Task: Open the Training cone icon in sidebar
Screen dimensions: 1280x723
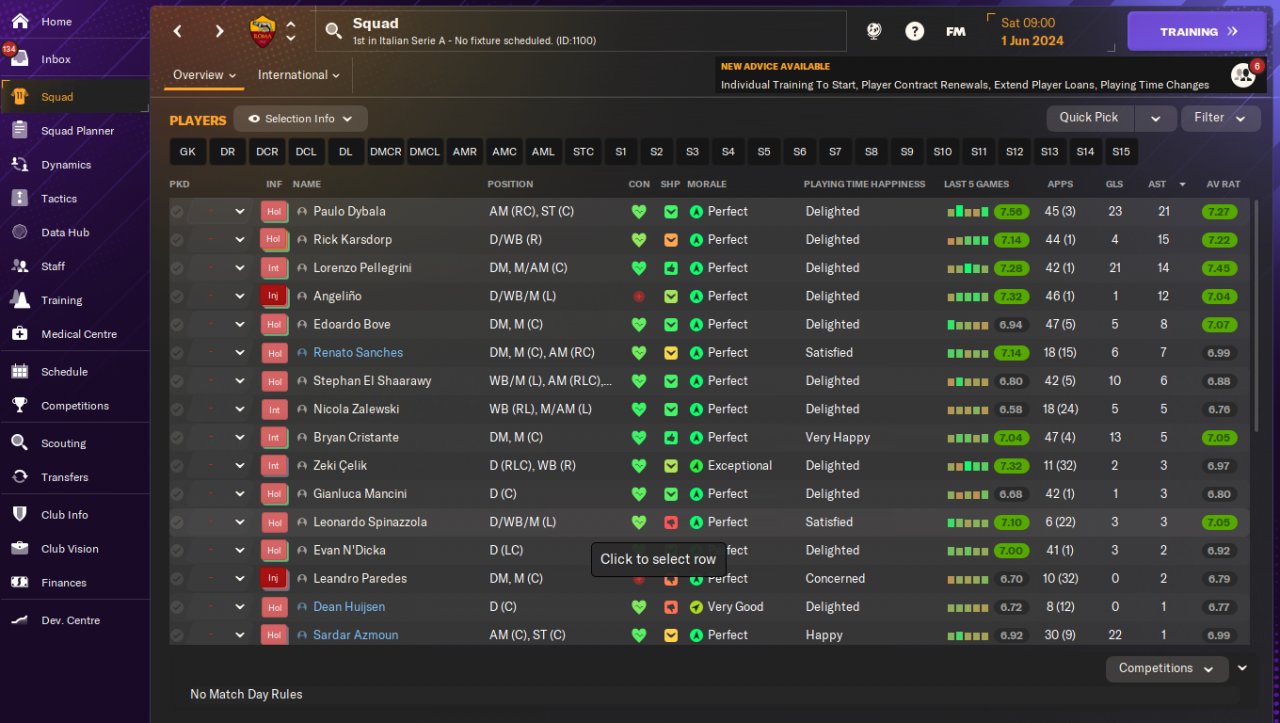Action: [x=19, y=300]
